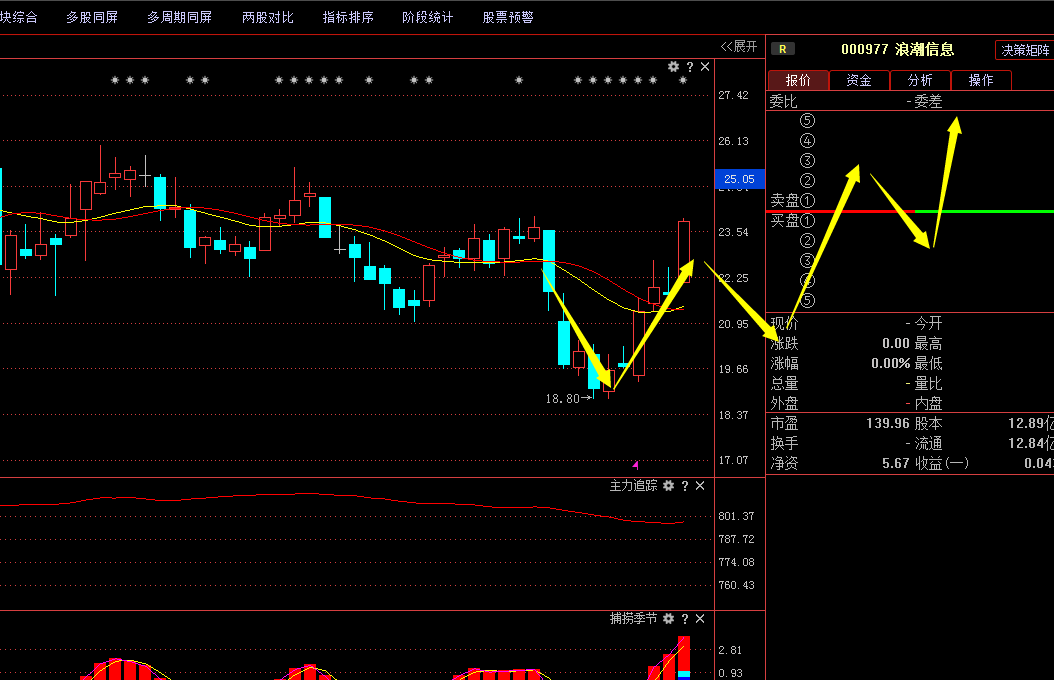The width and height of the screenshot is (1054, 680).
Task: Click the blue 25.05 price label on axis
Action: (740, 180)
